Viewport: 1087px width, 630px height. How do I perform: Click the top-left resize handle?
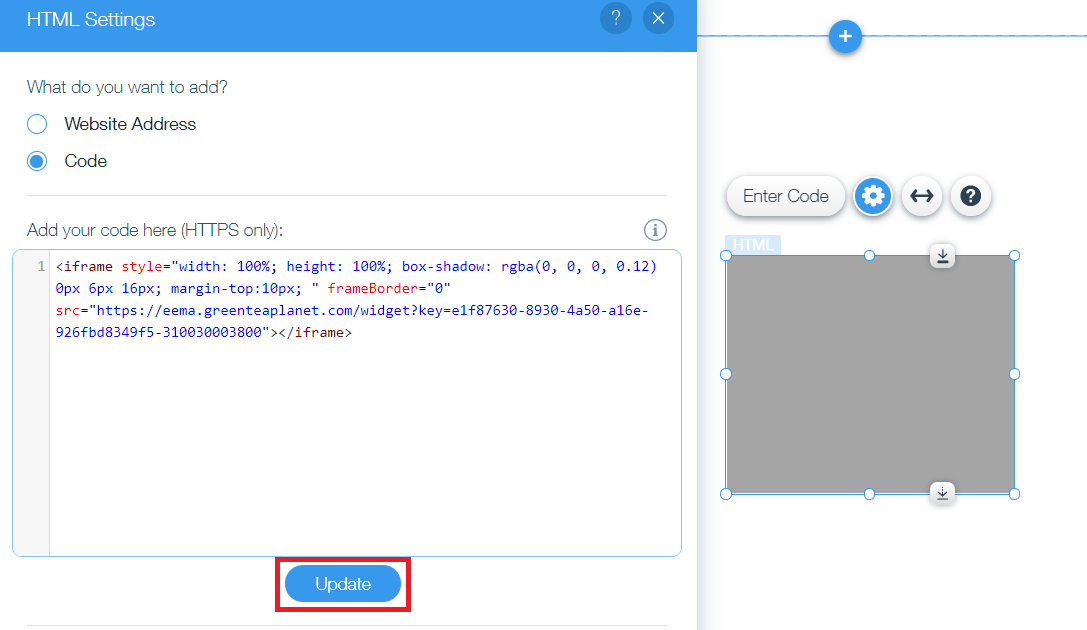pos(726,256)
